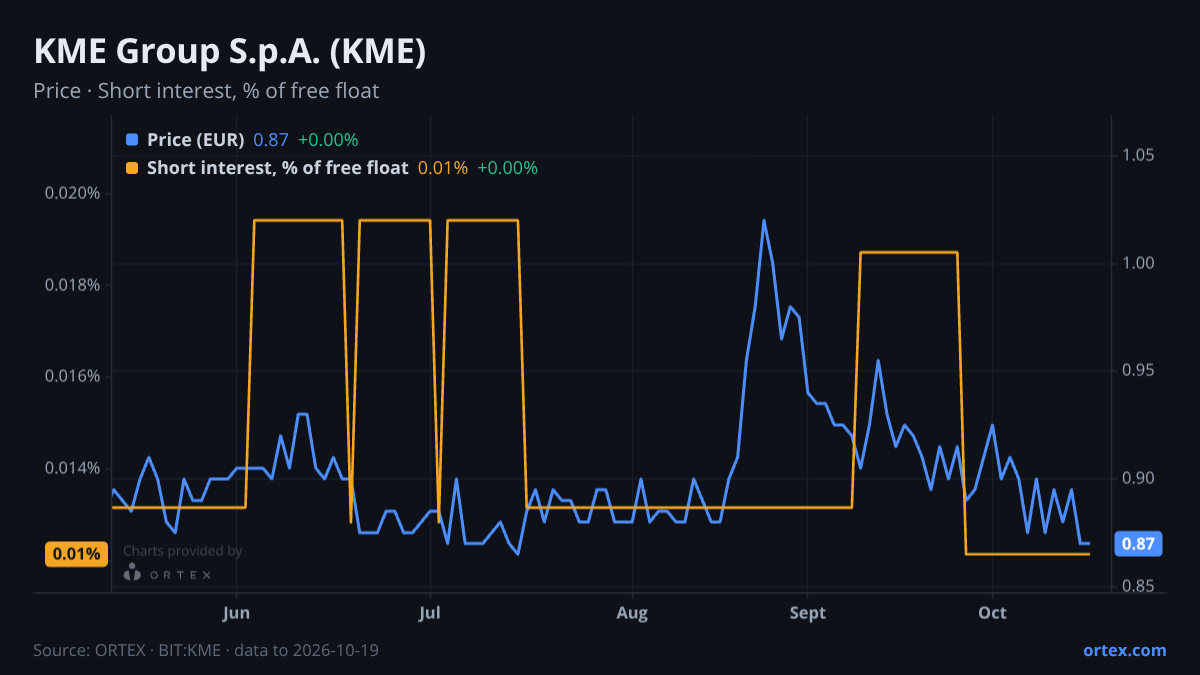Screen dimensions: 1200x675
Task: Click the blue 0.87 value in the legend
Action: point(271,139)
